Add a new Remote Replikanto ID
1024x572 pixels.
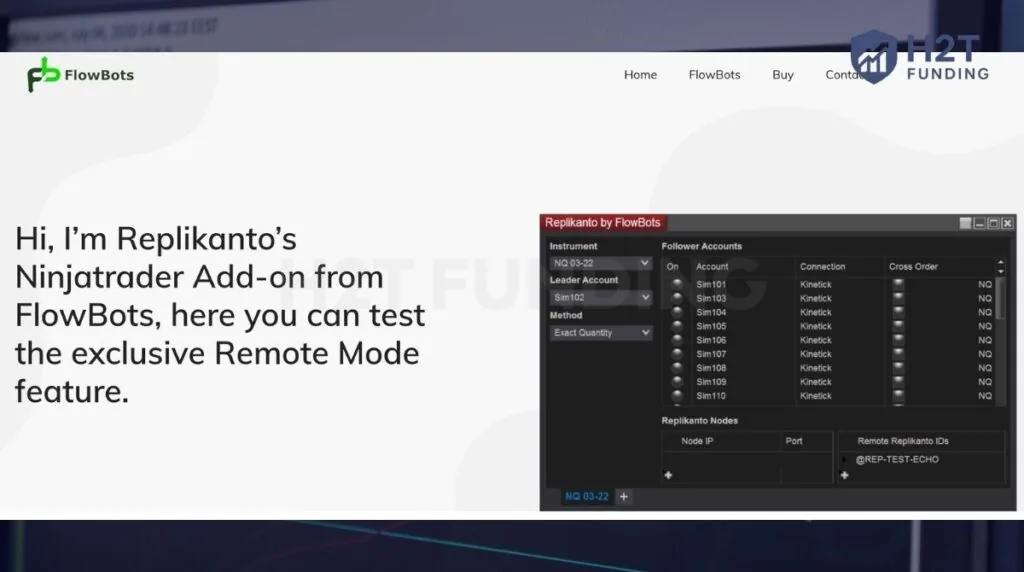[844, 475]
